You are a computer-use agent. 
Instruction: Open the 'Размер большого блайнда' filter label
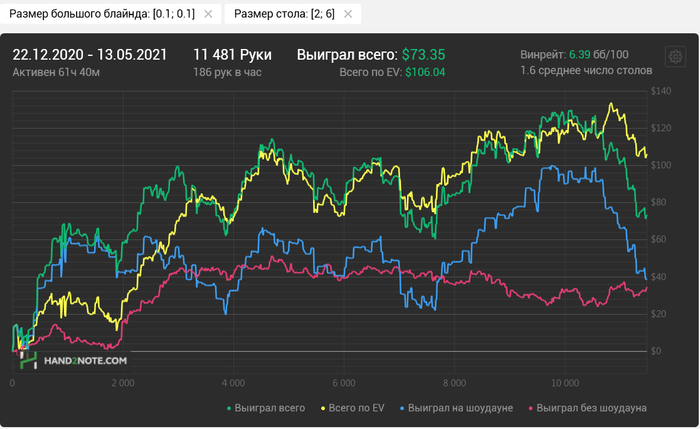tap(104, 14)
